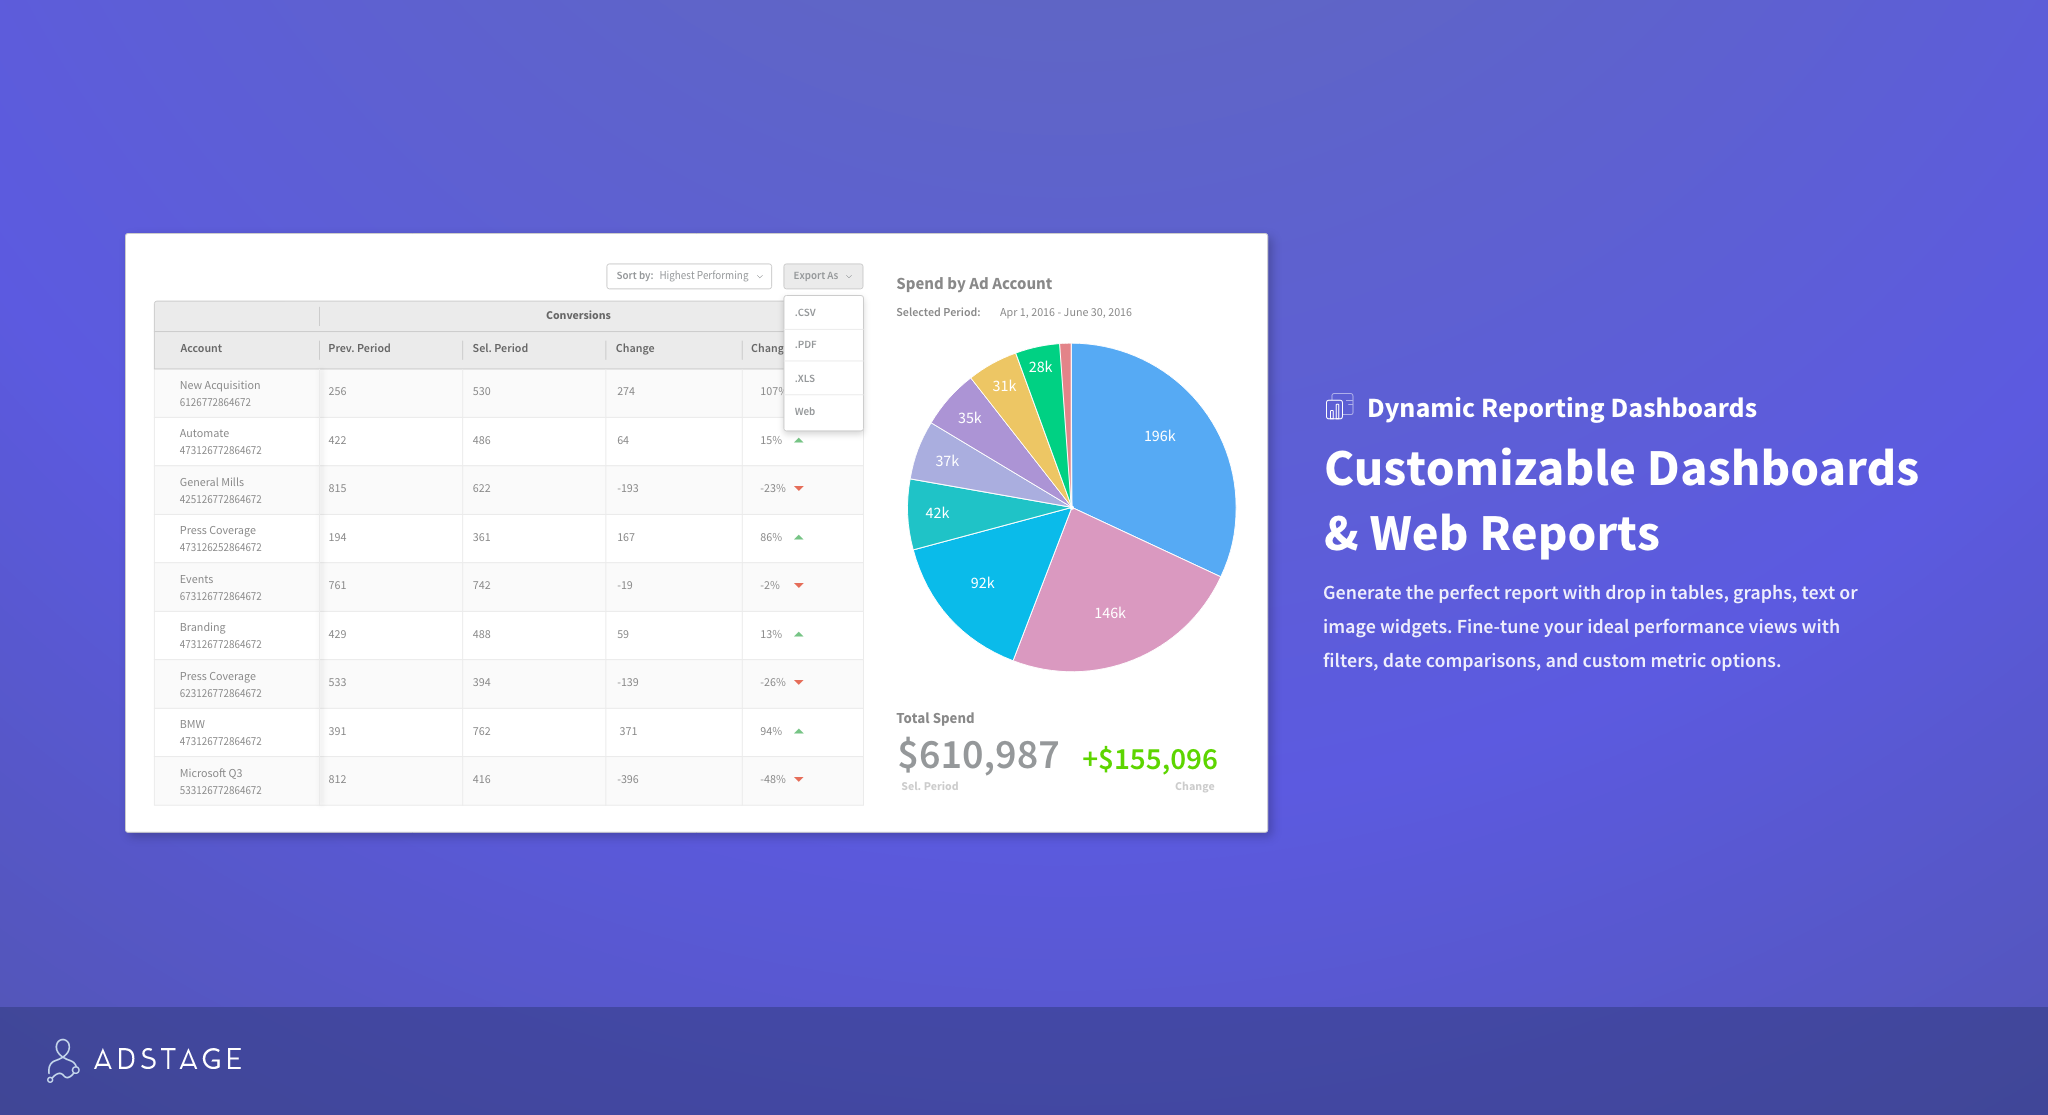Screen dimensions: 2048x1115
Task: Click the AdStage logo icon
Action: pos(62,1060)
